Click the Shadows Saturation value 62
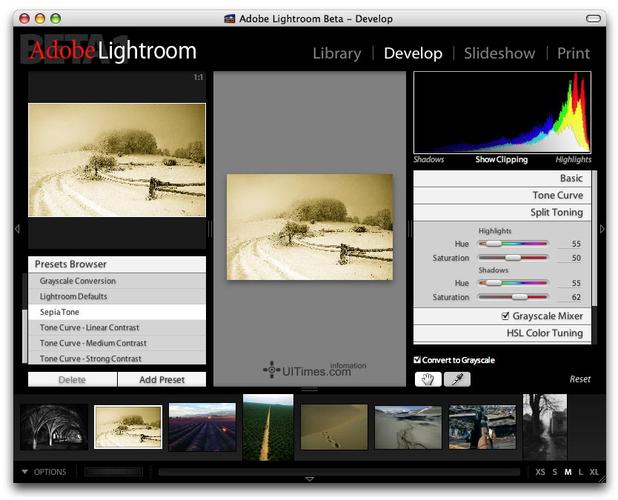 point(576,297)
